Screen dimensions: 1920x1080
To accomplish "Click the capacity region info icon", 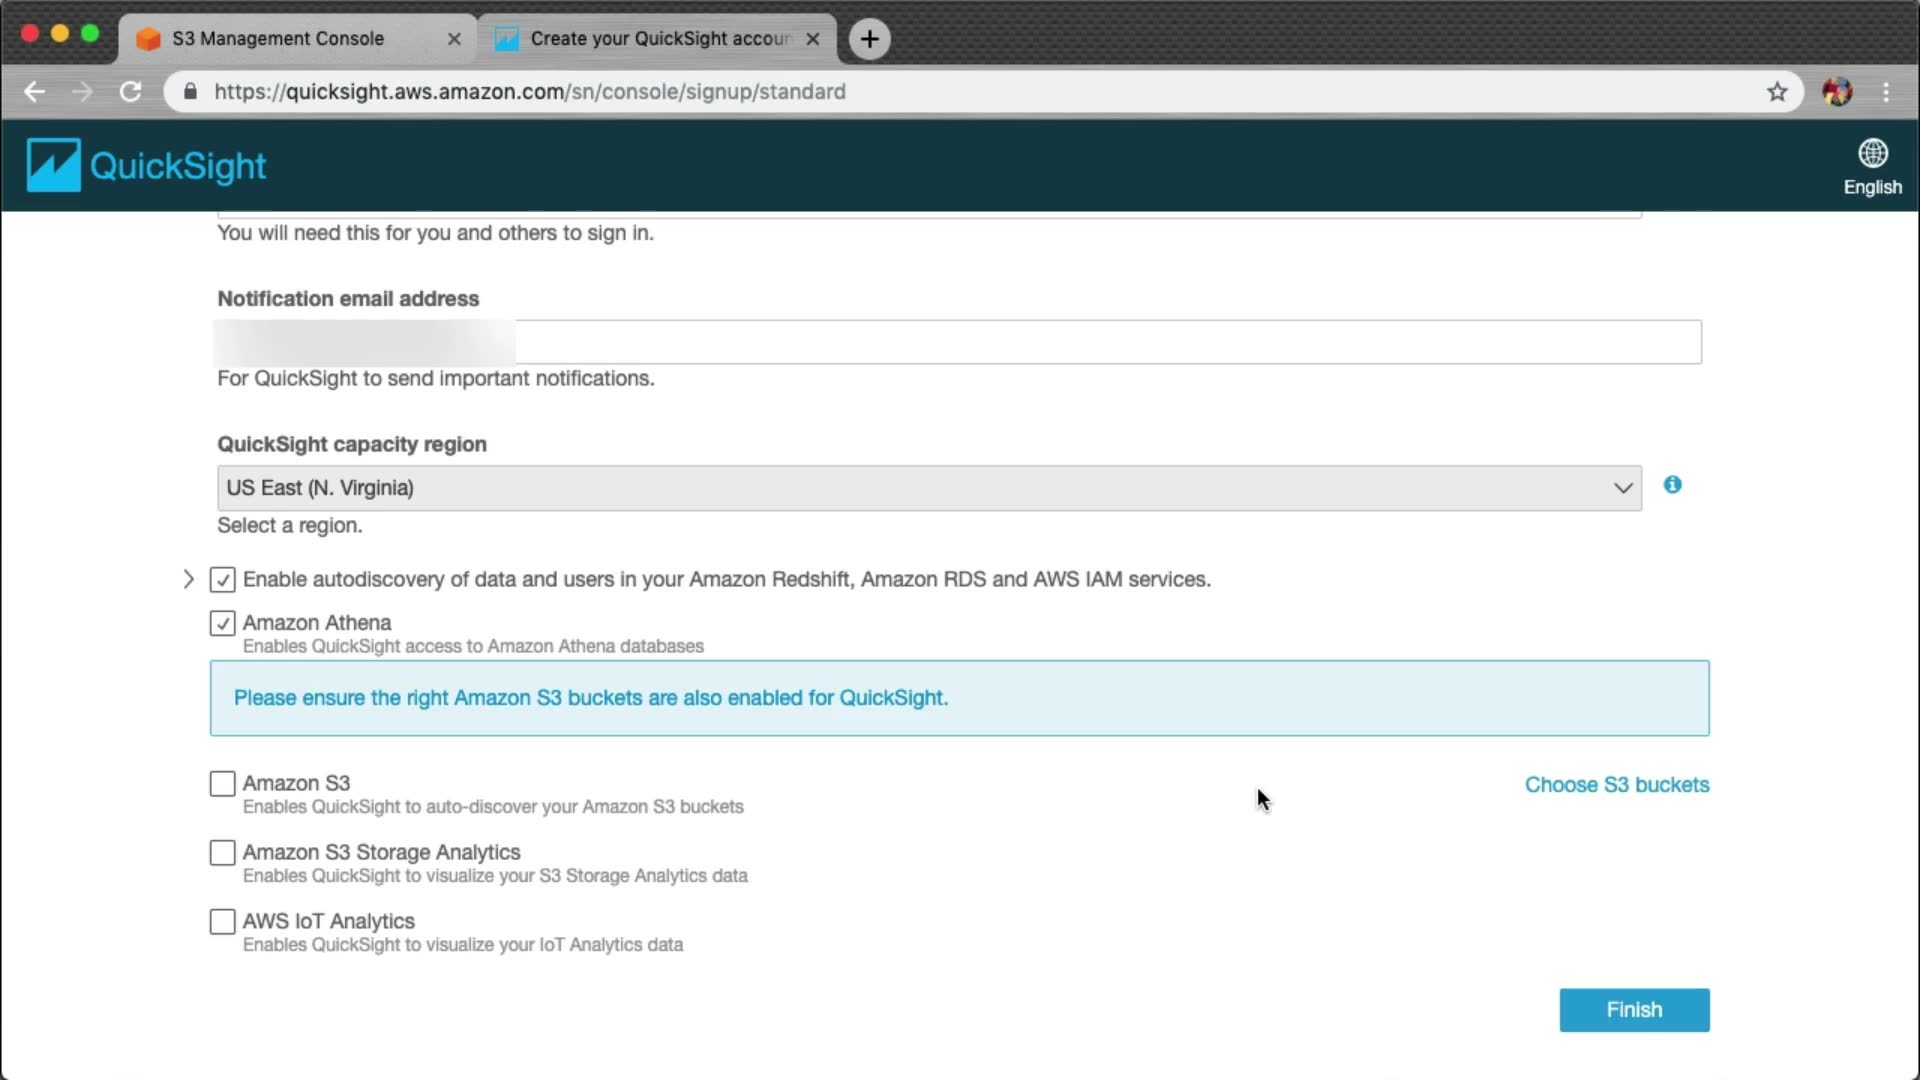I will (1672, 485).
